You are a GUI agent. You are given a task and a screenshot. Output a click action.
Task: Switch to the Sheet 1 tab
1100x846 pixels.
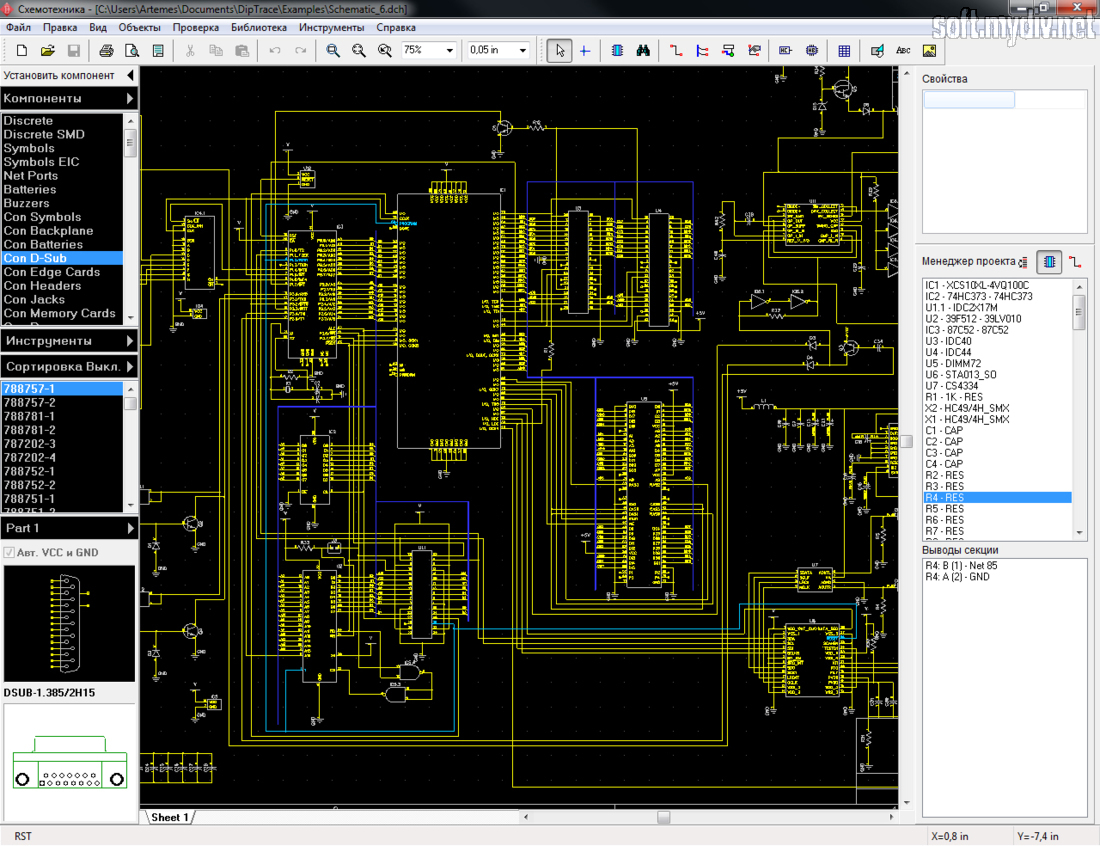pos(169,817)
